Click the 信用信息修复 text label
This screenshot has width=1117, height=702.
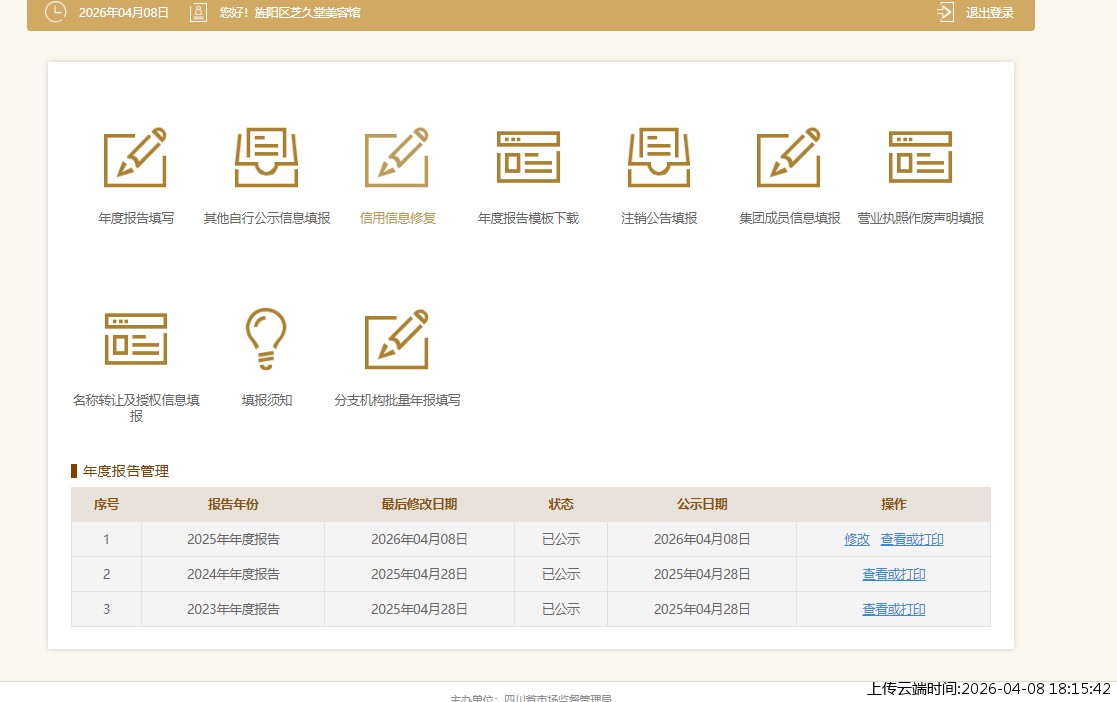(397, 218)
